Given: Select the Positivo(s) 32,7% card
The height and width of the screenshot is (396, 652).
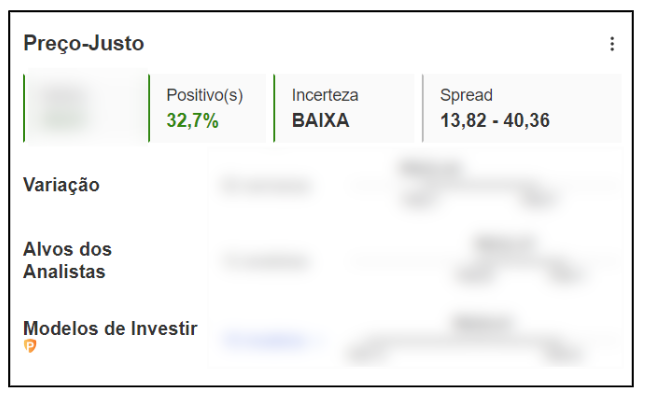Looking at the screenshot, I should pos(207,108).
